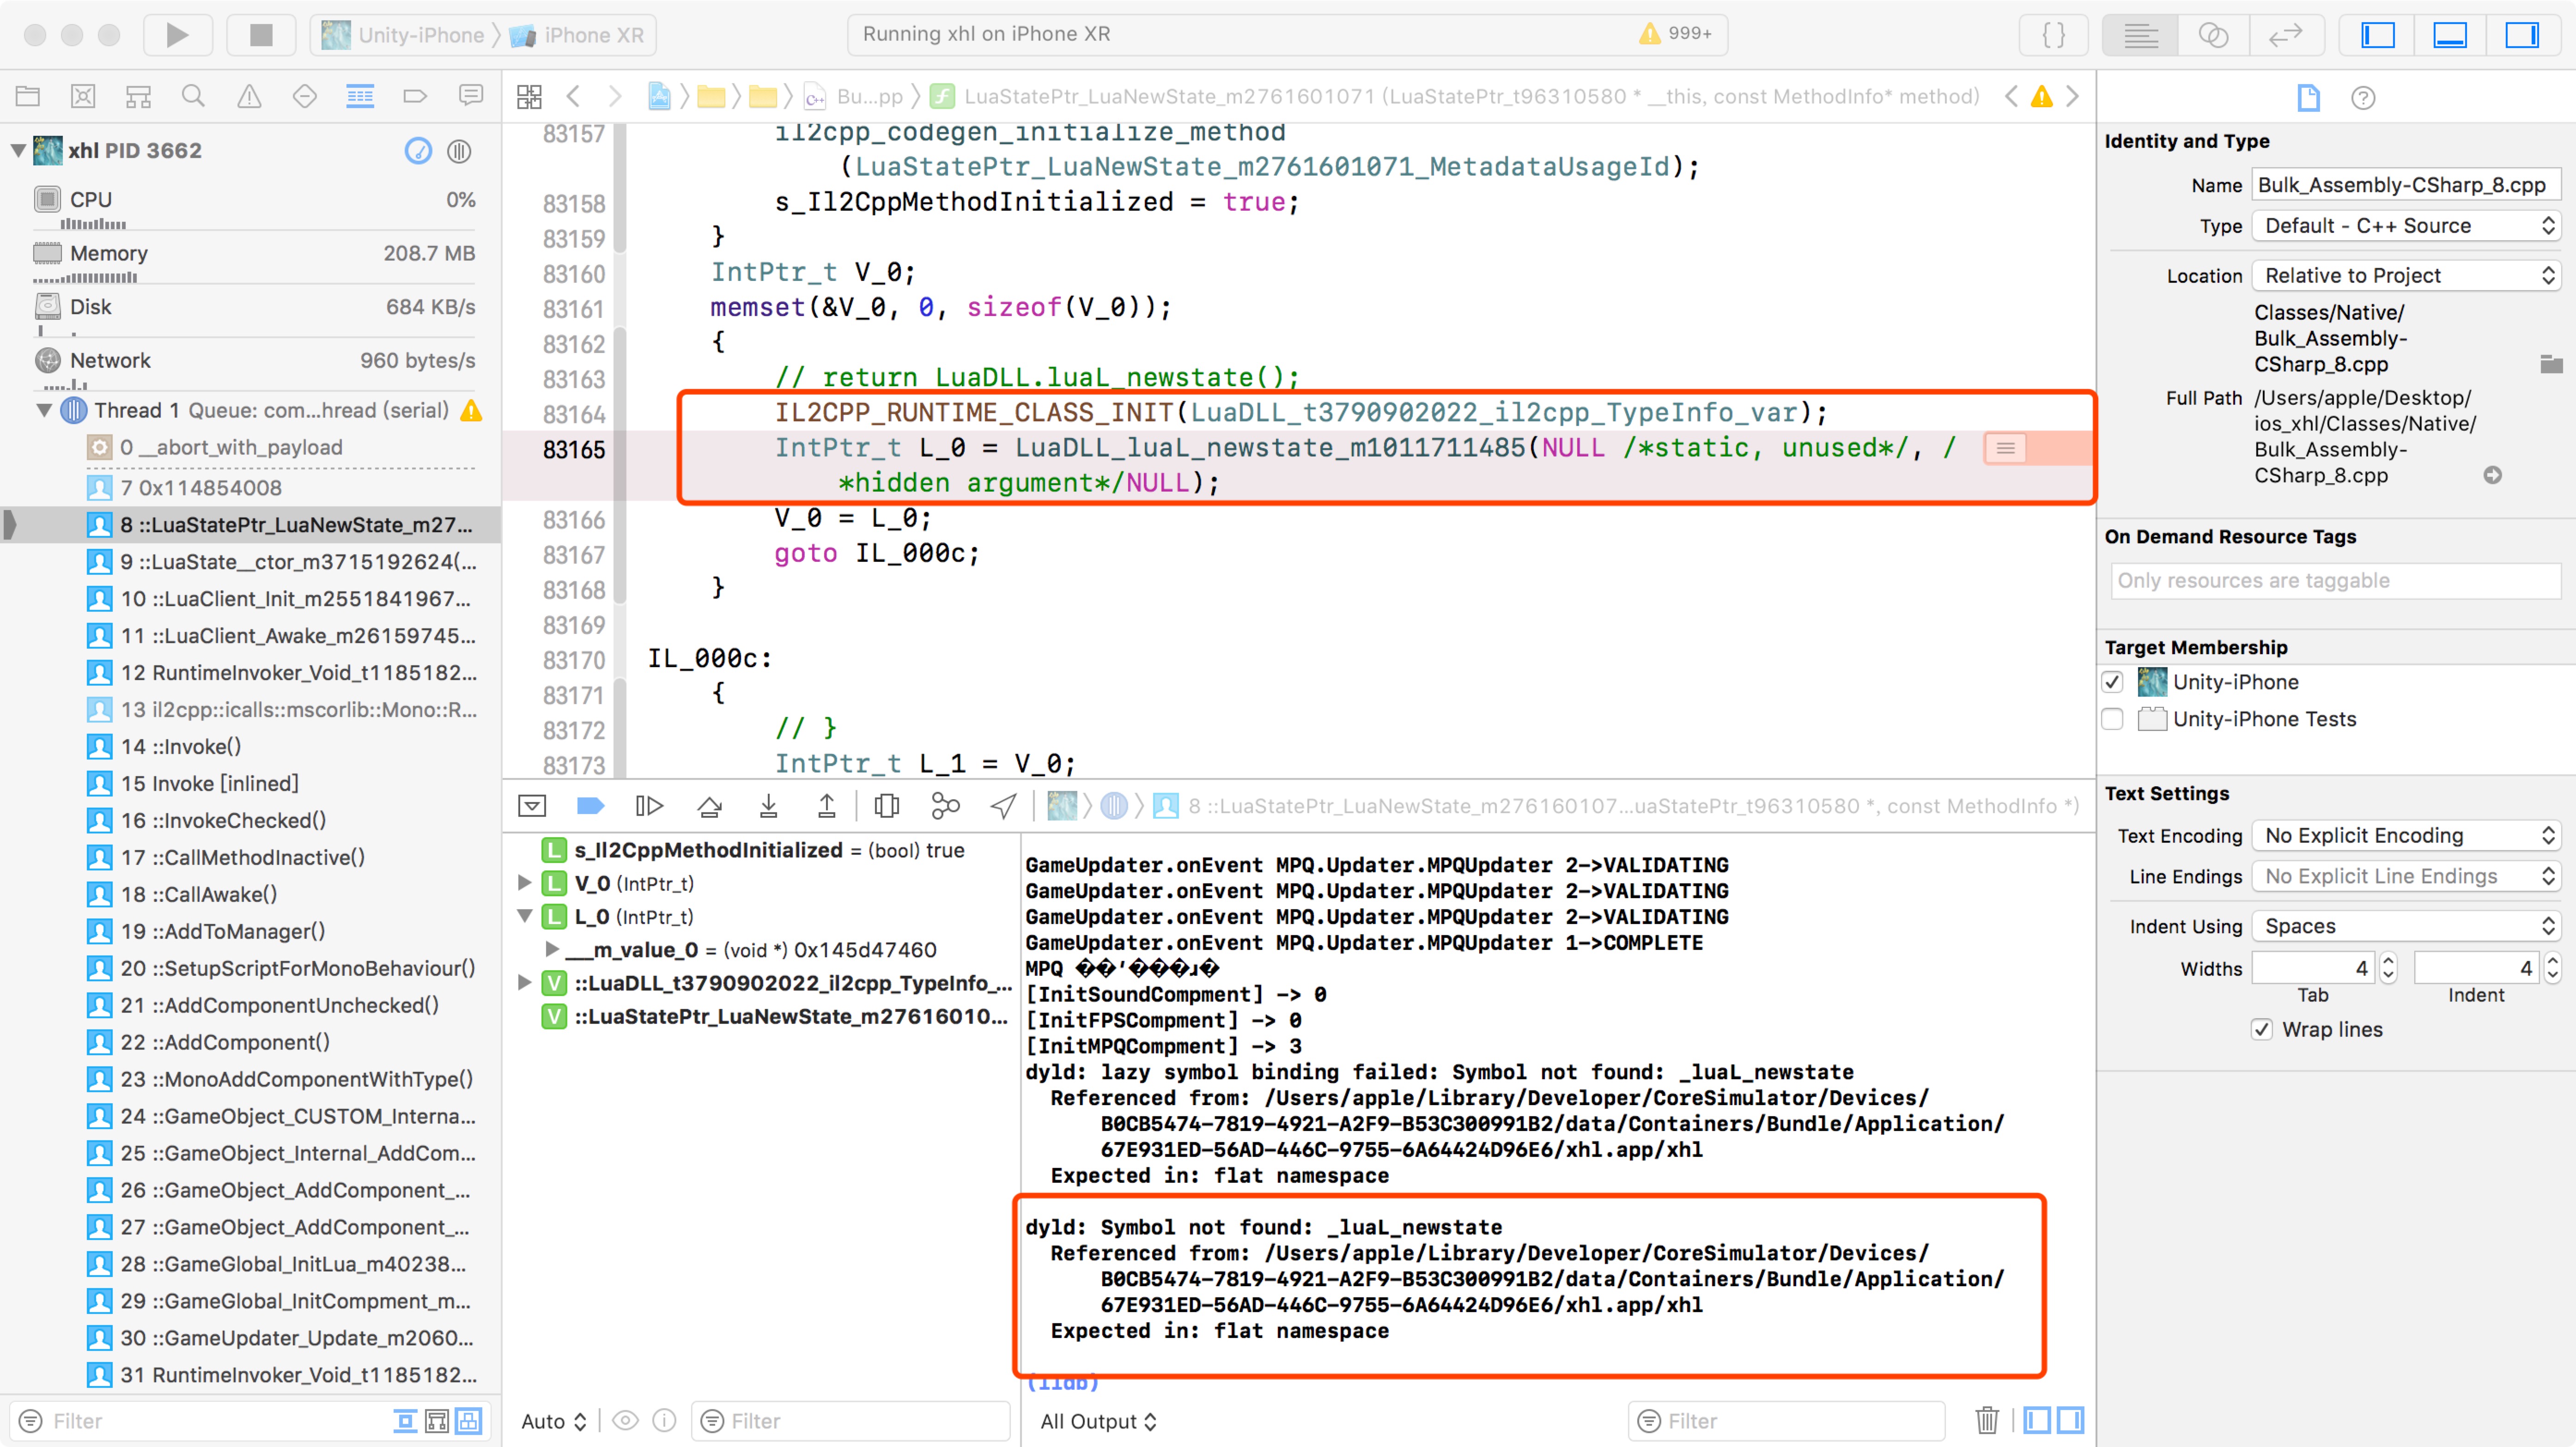2576x1447 pixels.
Task: Open the breakpoint navigator tab
Action: [x=415, y=96]
